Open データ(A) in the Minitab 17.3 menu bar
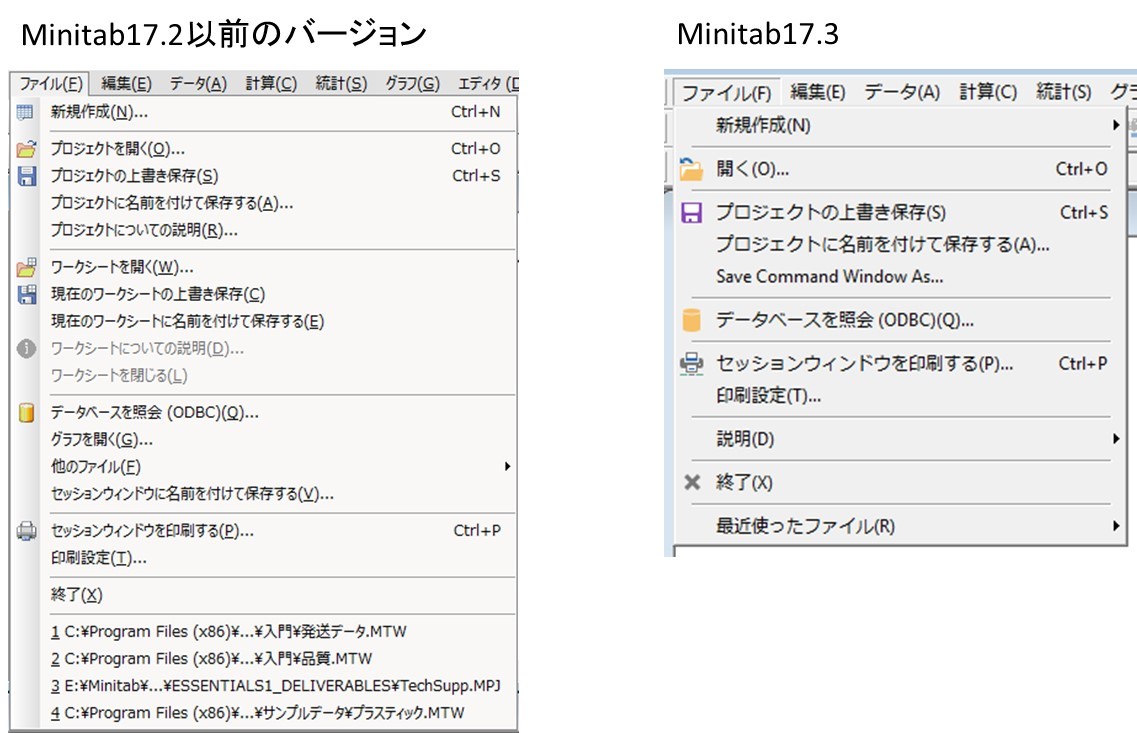 (902, 92)
